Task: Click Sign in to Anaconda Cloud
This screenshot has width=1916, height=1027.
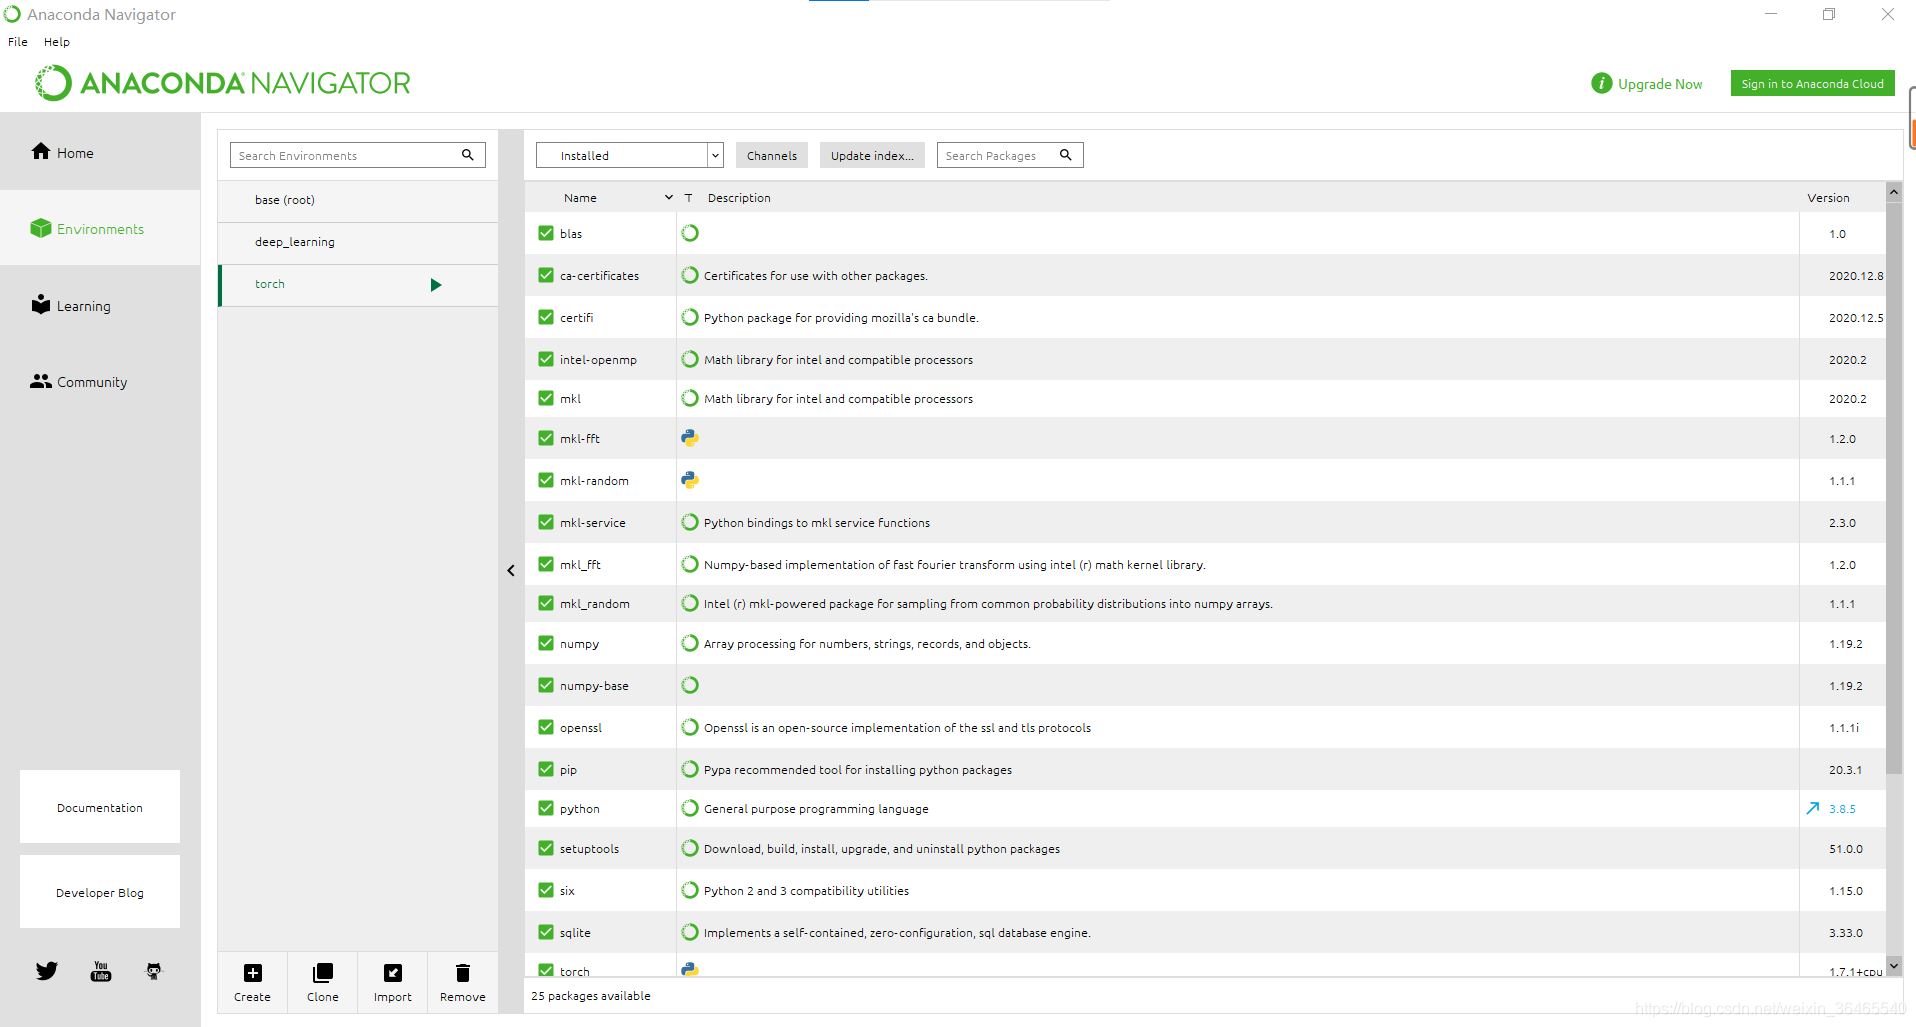Action: click(1812, 84)
